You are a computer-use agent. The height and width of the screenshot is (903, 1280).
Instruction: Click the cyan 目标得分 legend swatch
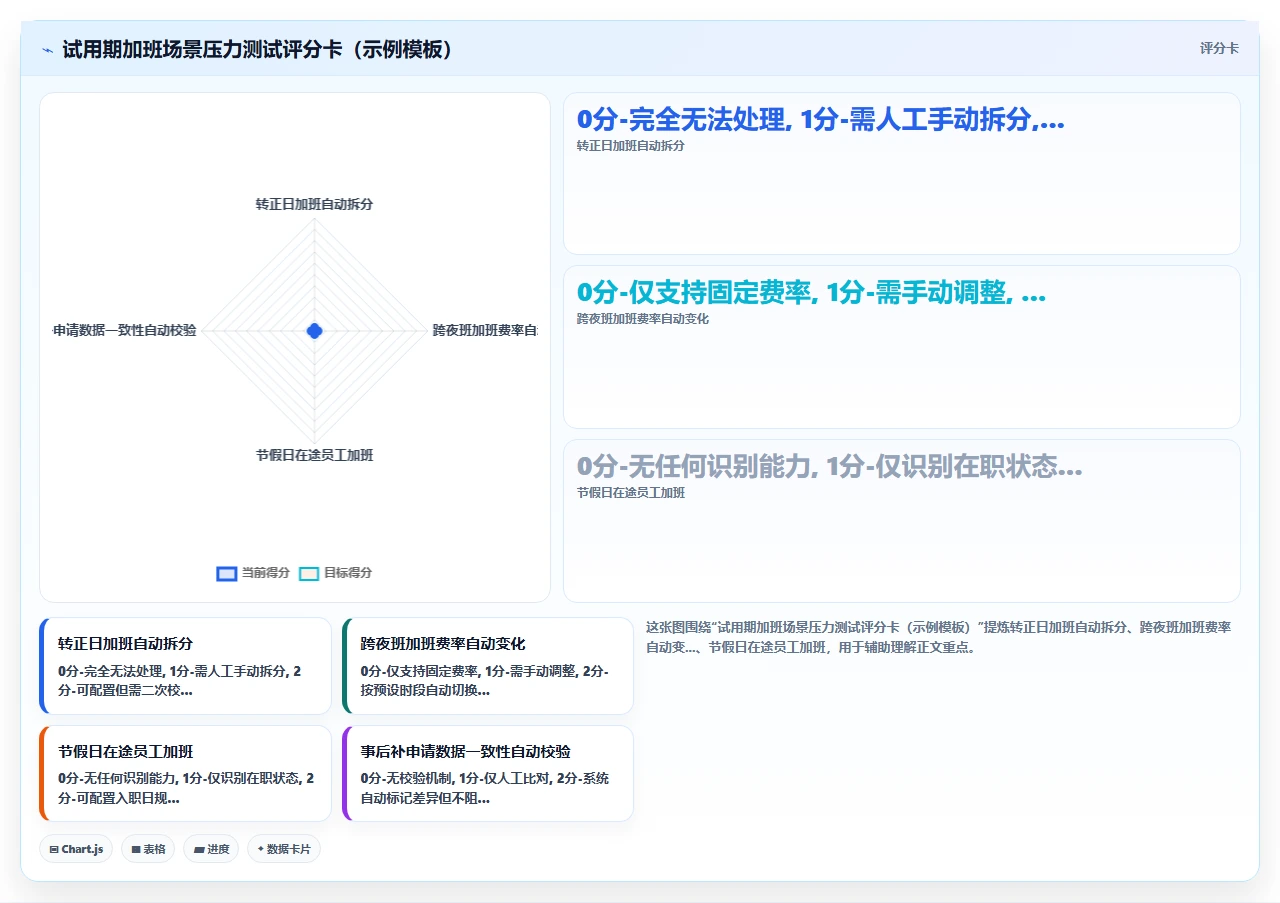click(x=309, y=573)
